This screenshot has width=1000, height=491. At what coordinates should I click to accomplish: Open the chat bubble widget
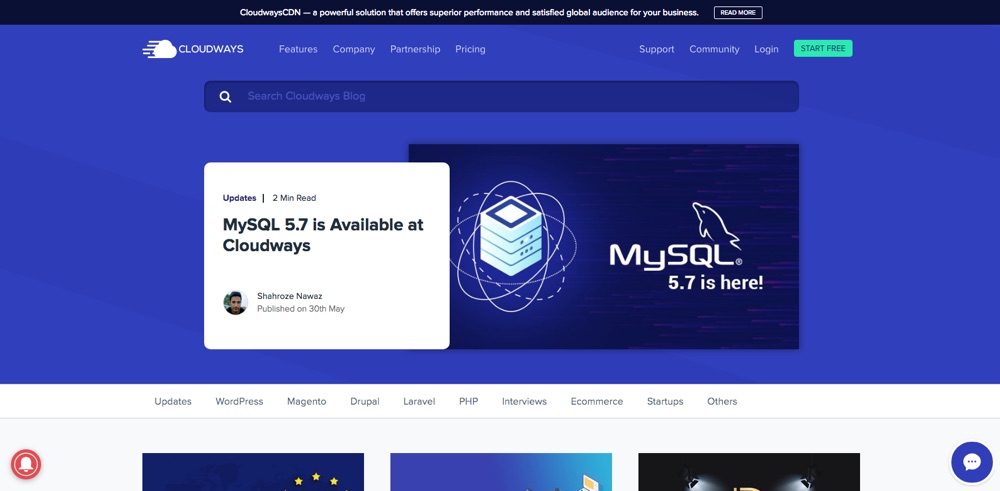tap(971, 462)
